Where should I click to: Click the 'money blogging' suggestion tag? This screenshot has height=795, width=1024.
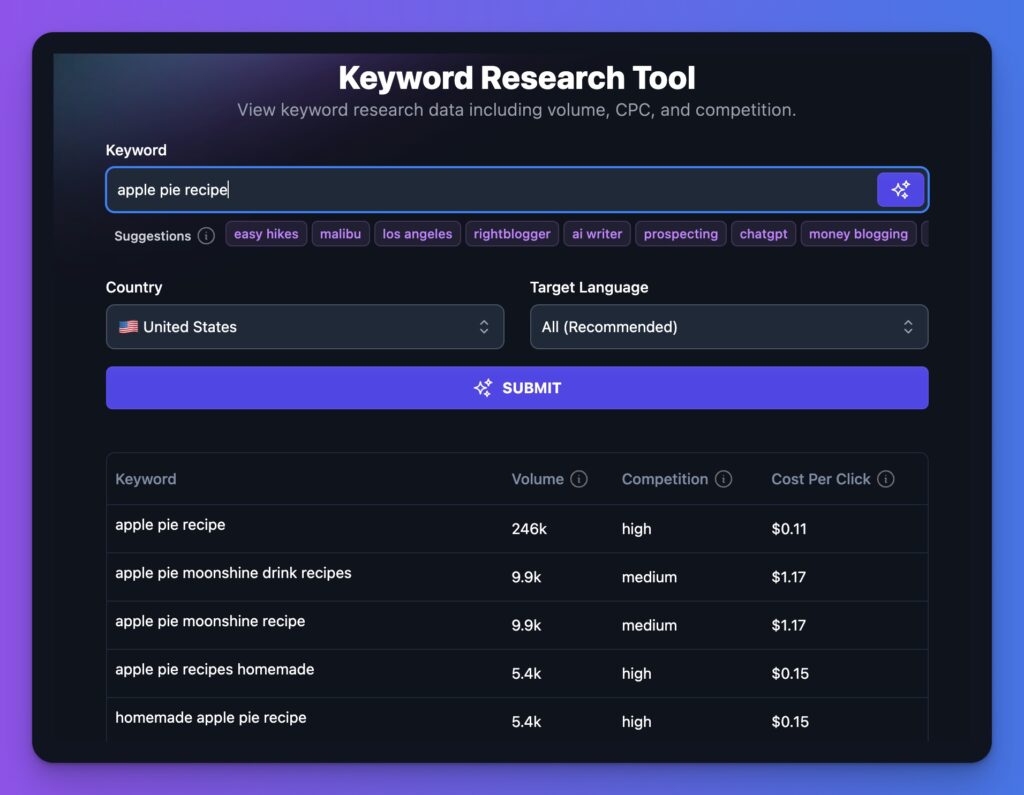(858, 233)
